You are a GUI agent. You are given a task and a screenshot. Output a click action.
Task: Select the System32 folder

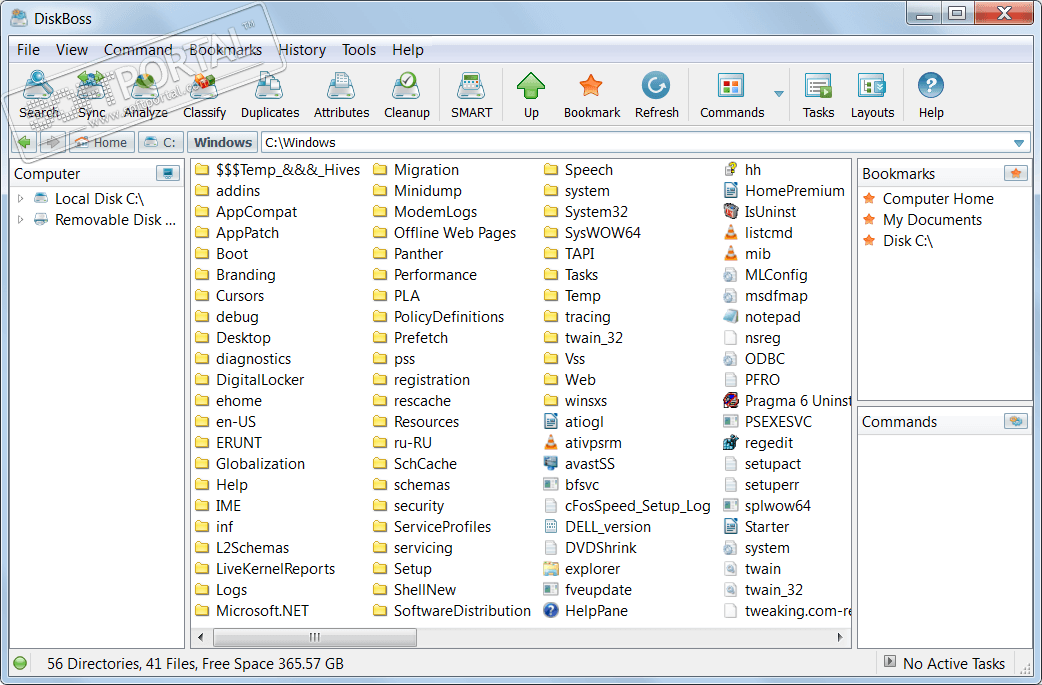pyautogui.click(x=585, y=212)
